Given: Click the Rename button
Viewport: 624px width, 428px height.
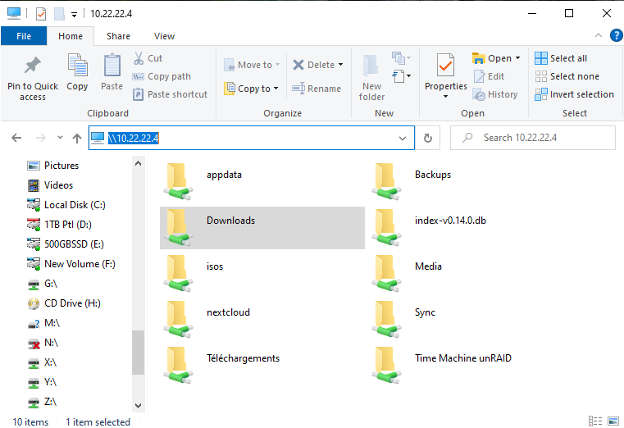Looking at the screenshot, I should coord(316,88).
